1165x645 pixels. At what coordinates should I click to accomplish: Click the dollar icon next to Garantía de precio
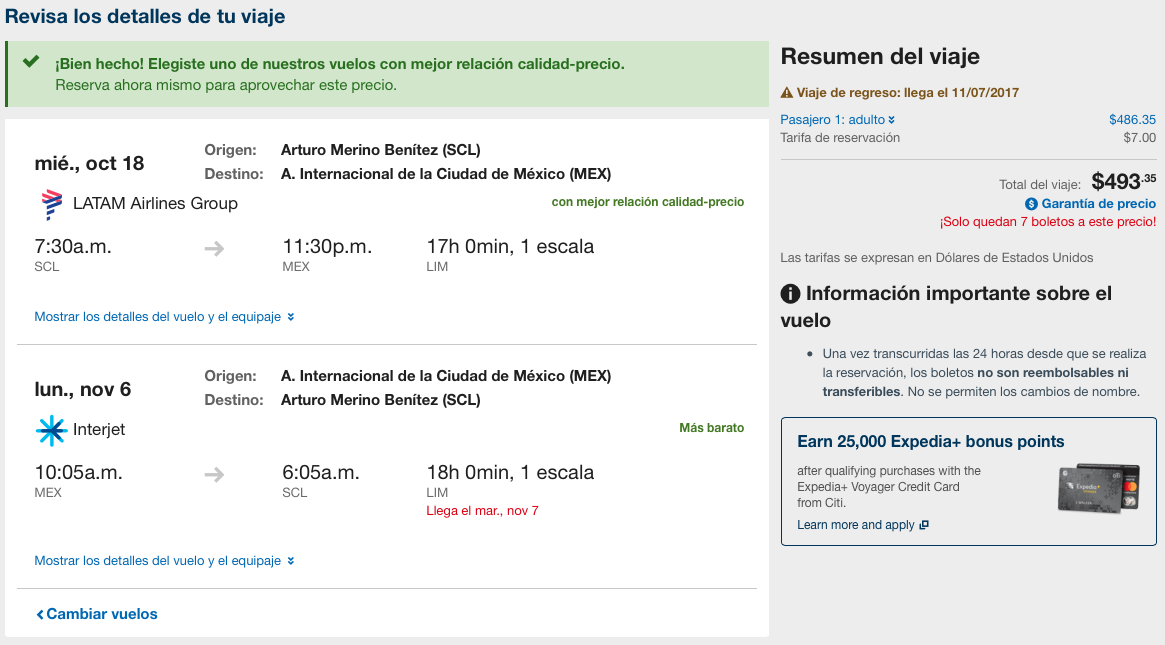pos(1031,204)
